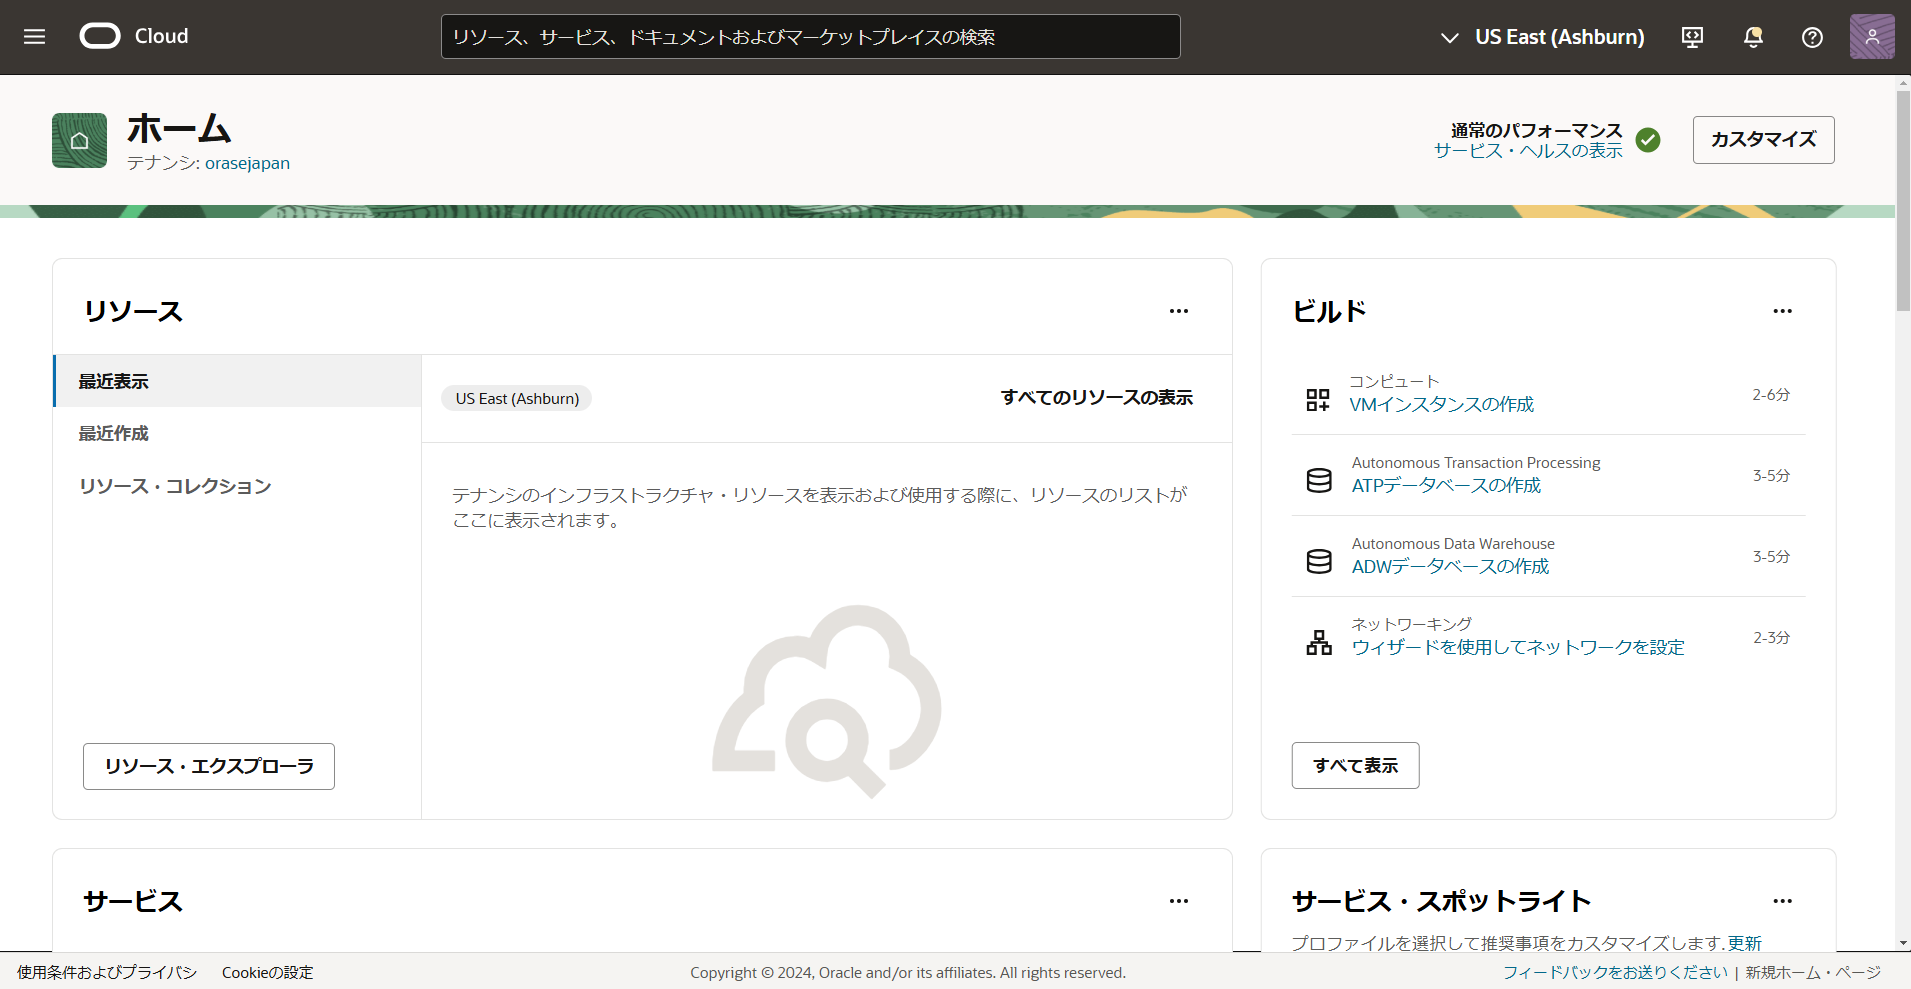
Task: Open the hamburger navigation menu
Action: click(x=35, y=37)
